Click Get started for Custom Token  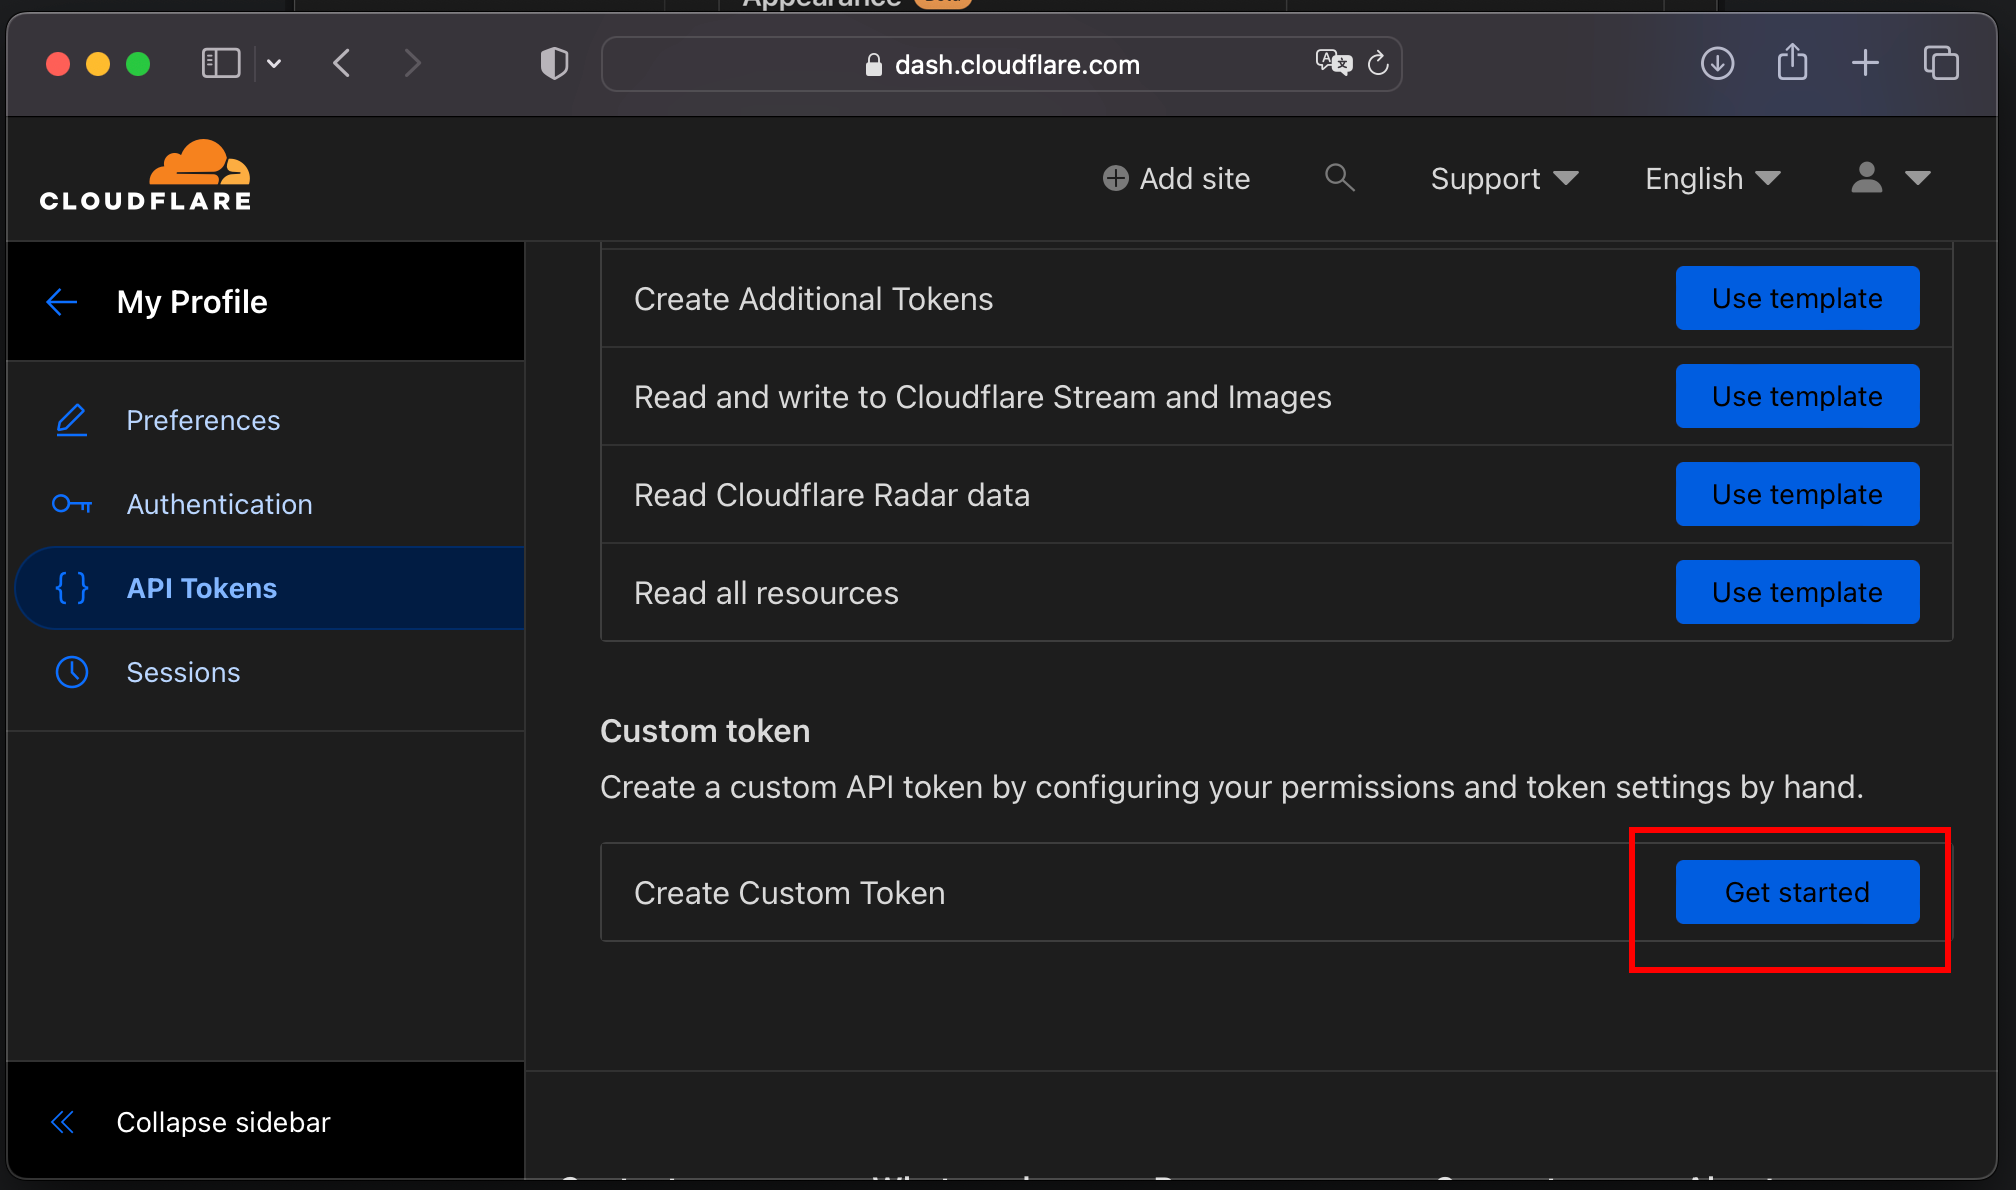[x=1796, y=892]
